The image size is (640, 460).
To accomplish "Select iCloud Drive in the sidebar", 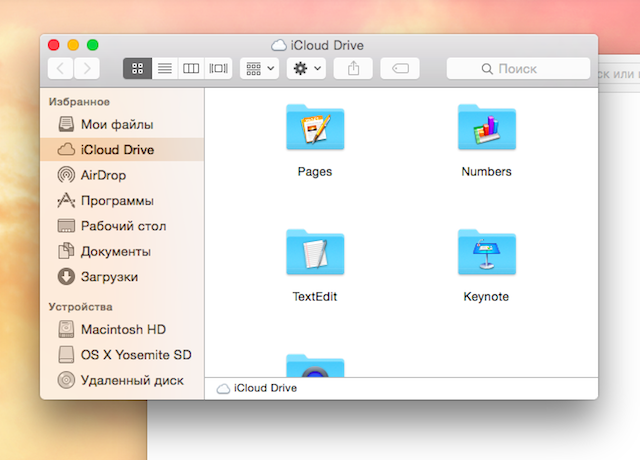I will click(x=122, y=149).
